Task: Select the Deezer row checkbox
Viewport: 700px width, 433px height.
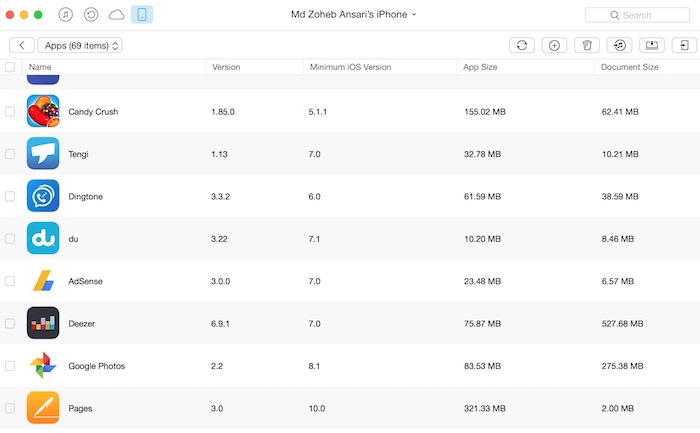Action: 10,323
